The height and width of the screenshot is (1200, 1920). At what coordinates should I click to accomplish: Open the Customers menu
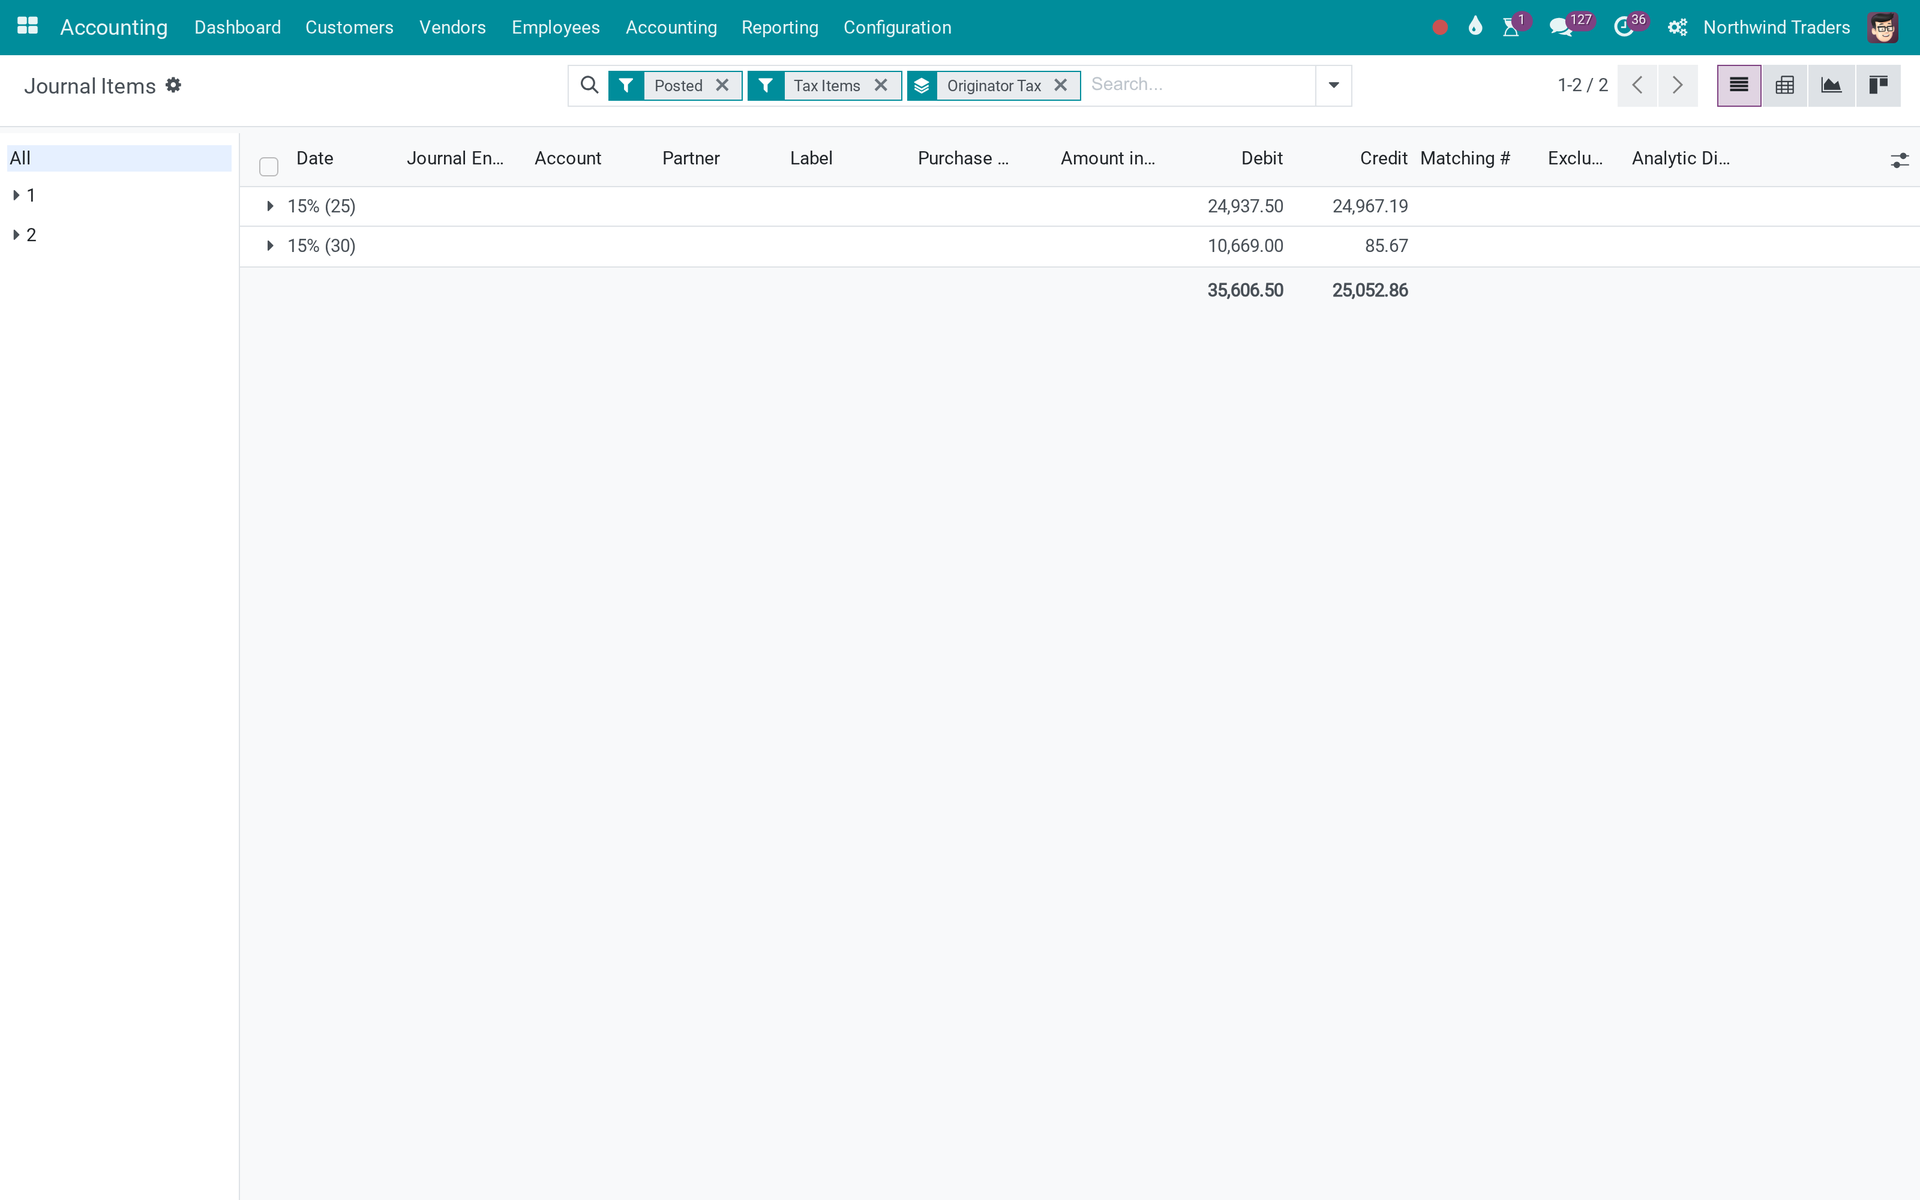(x=349, y=27)
